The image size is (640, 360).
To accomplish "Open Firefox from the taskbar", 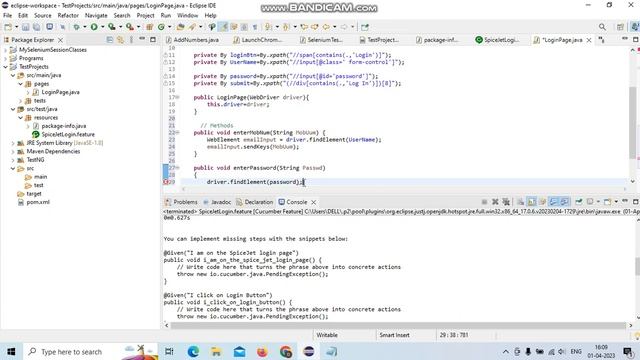I will click(x=262, y=351).
